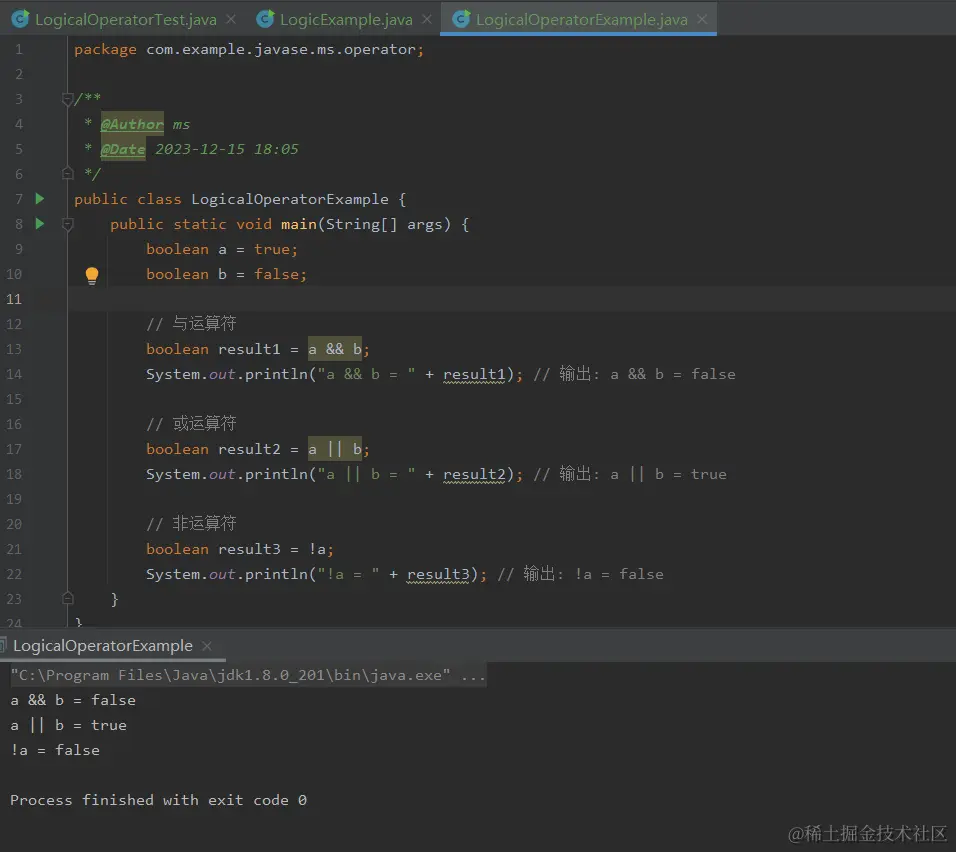Place the cursor on empty line 11
This screenshot has width=956, height=852.
click(x=511, y=299)
